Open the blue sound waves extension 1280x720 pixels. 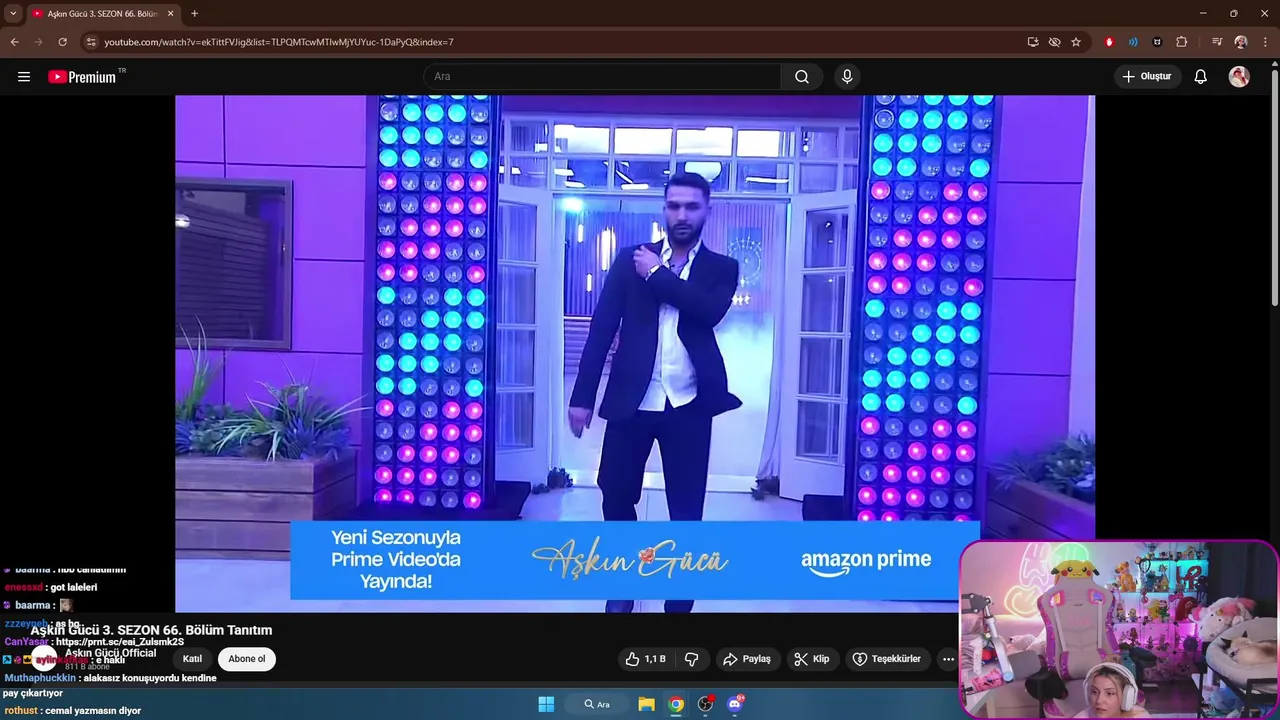click(1133, 42)
